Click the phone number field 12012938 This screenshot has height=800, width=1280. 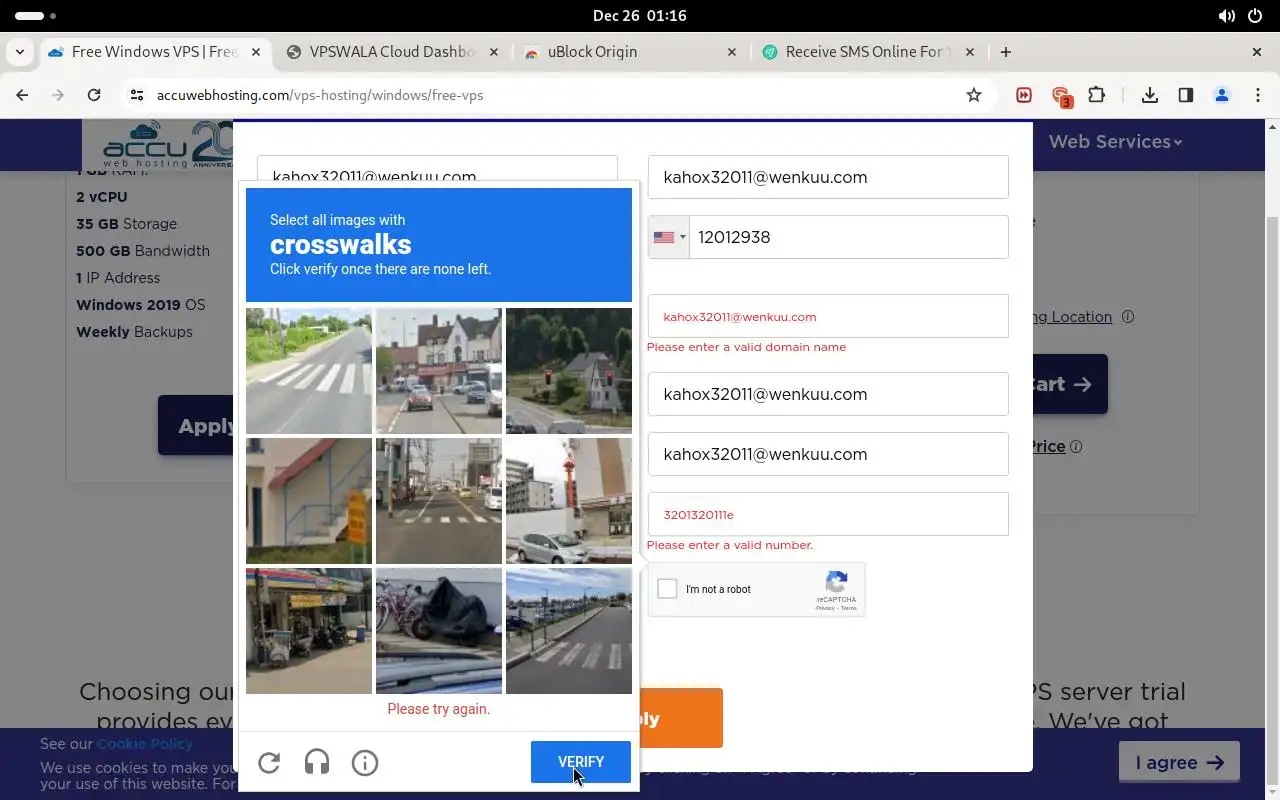pyautogui.click(x=848, y=237)
